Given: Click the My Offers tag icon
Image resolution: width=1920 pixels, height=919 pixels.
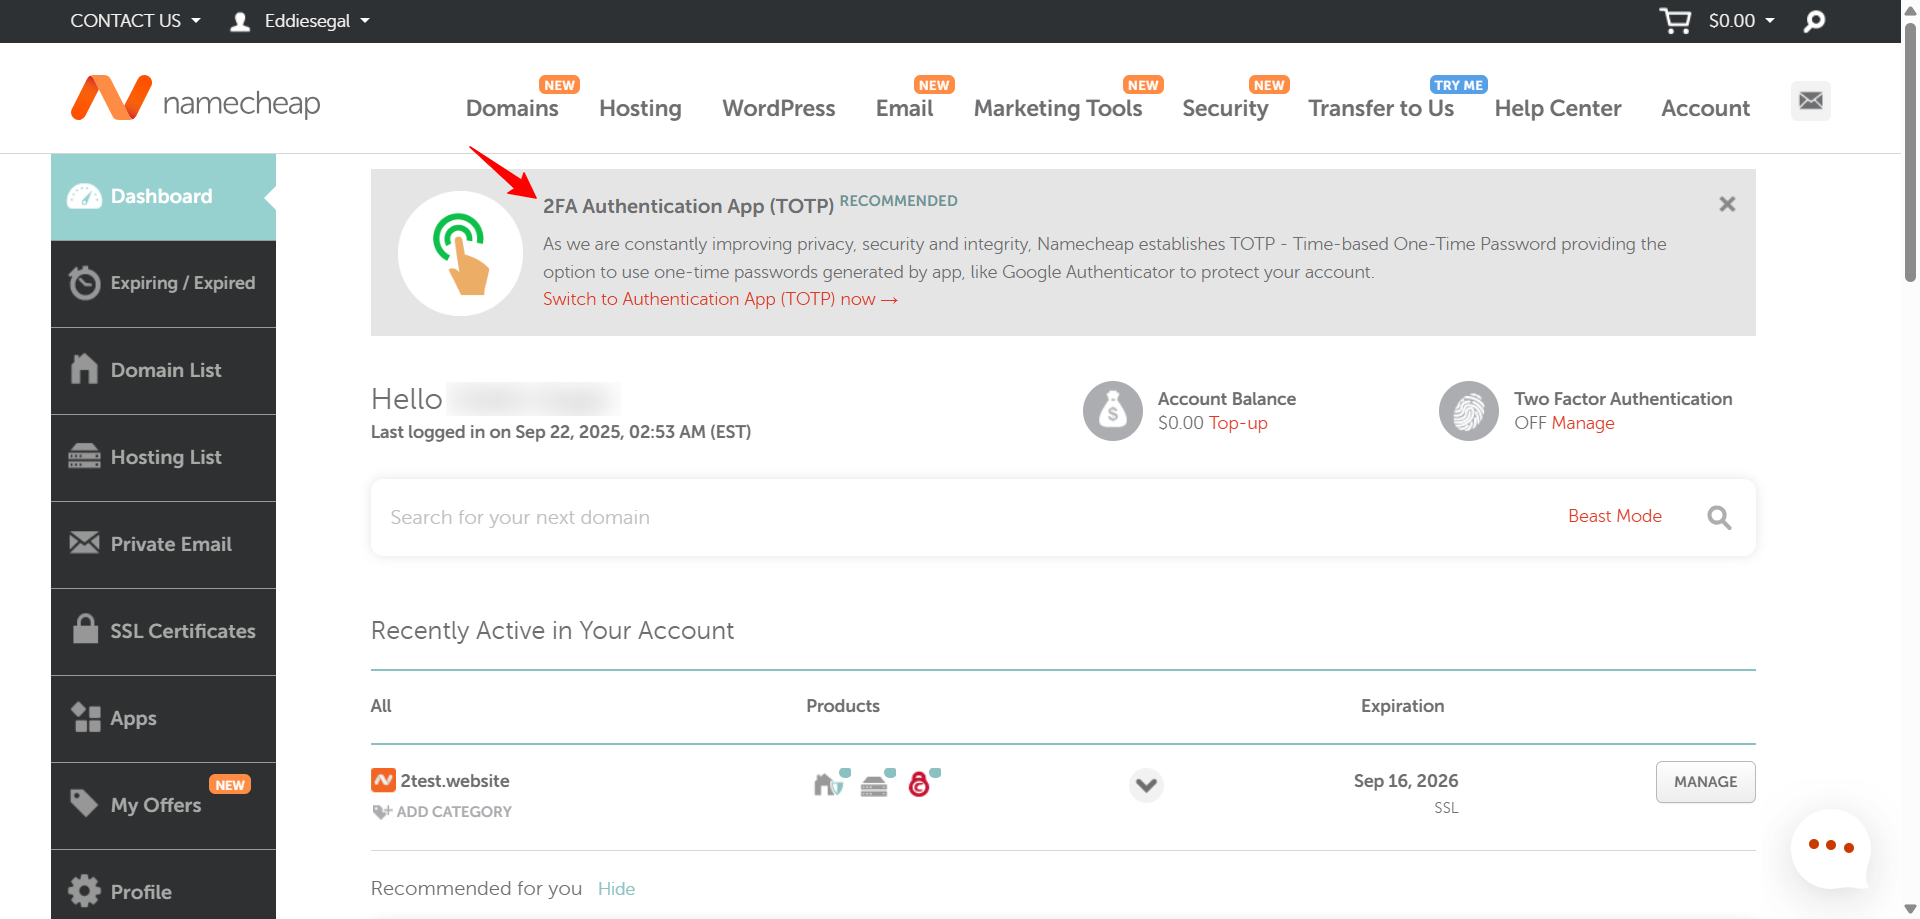Looking at the screenshot, I should tap(84, 803).
